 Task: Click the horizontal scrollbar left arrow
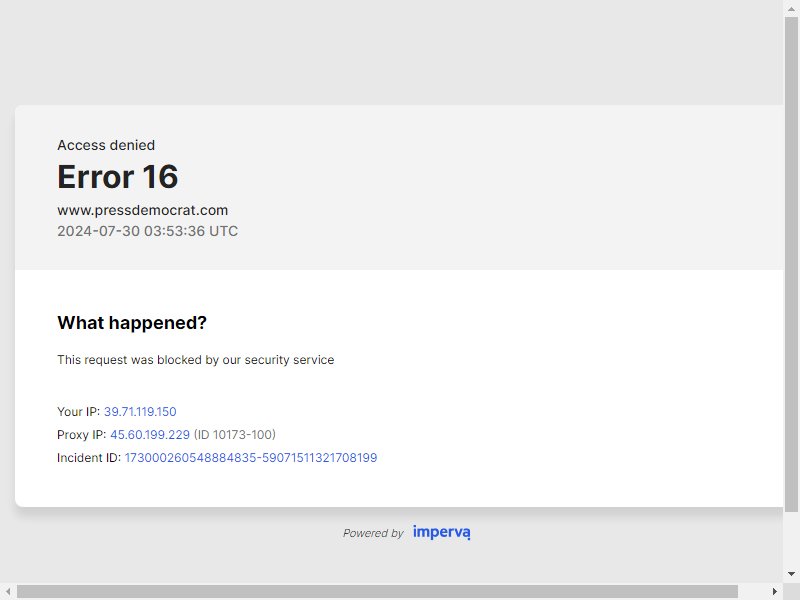(8, 591)
